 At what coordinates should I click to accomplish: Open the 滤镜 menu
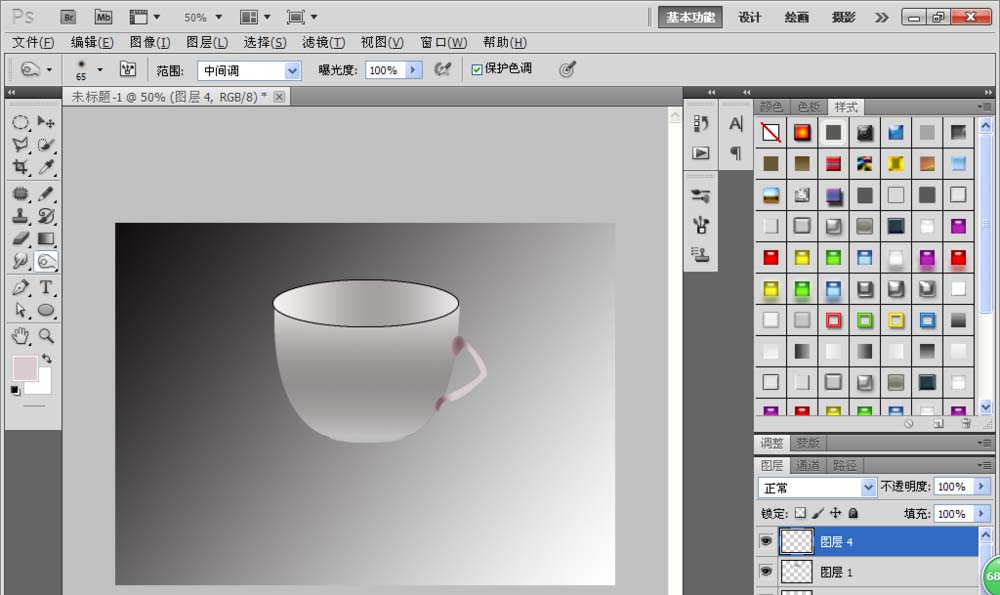(322, 42)
